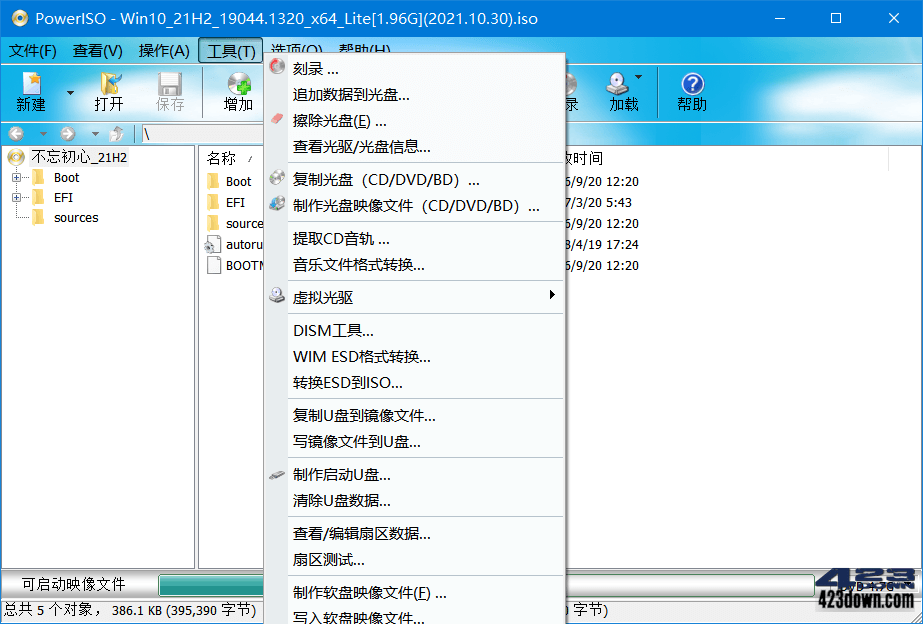923x624 pixels.
Task: Open the Boot folder icon in the file list
Action: pyautogui.click(x=213, y=181)
